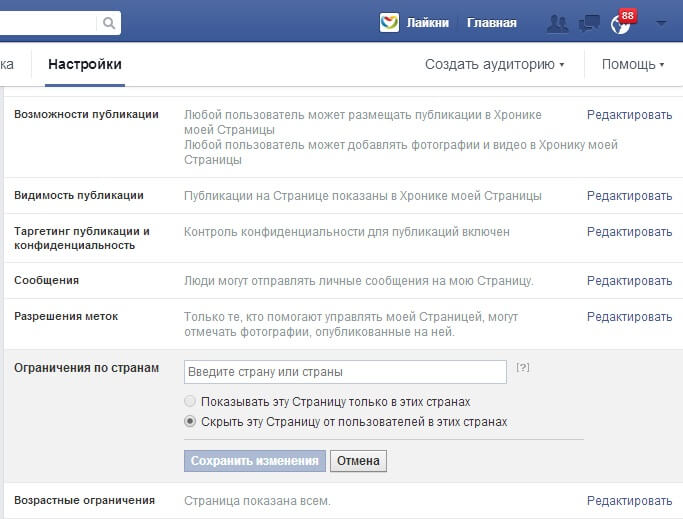Open the Лайкни page profile icon
683x519 pixels.
point(390,22)
